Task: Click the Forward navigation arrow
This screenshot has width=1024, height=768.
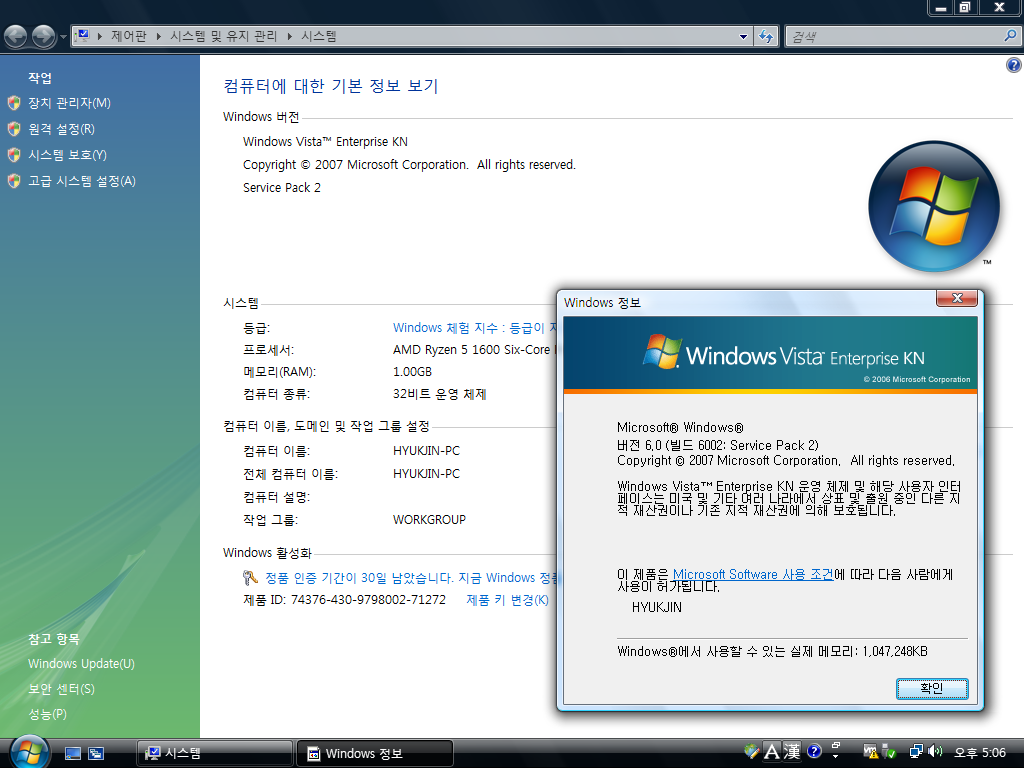Action: click(x=44, y=37)
